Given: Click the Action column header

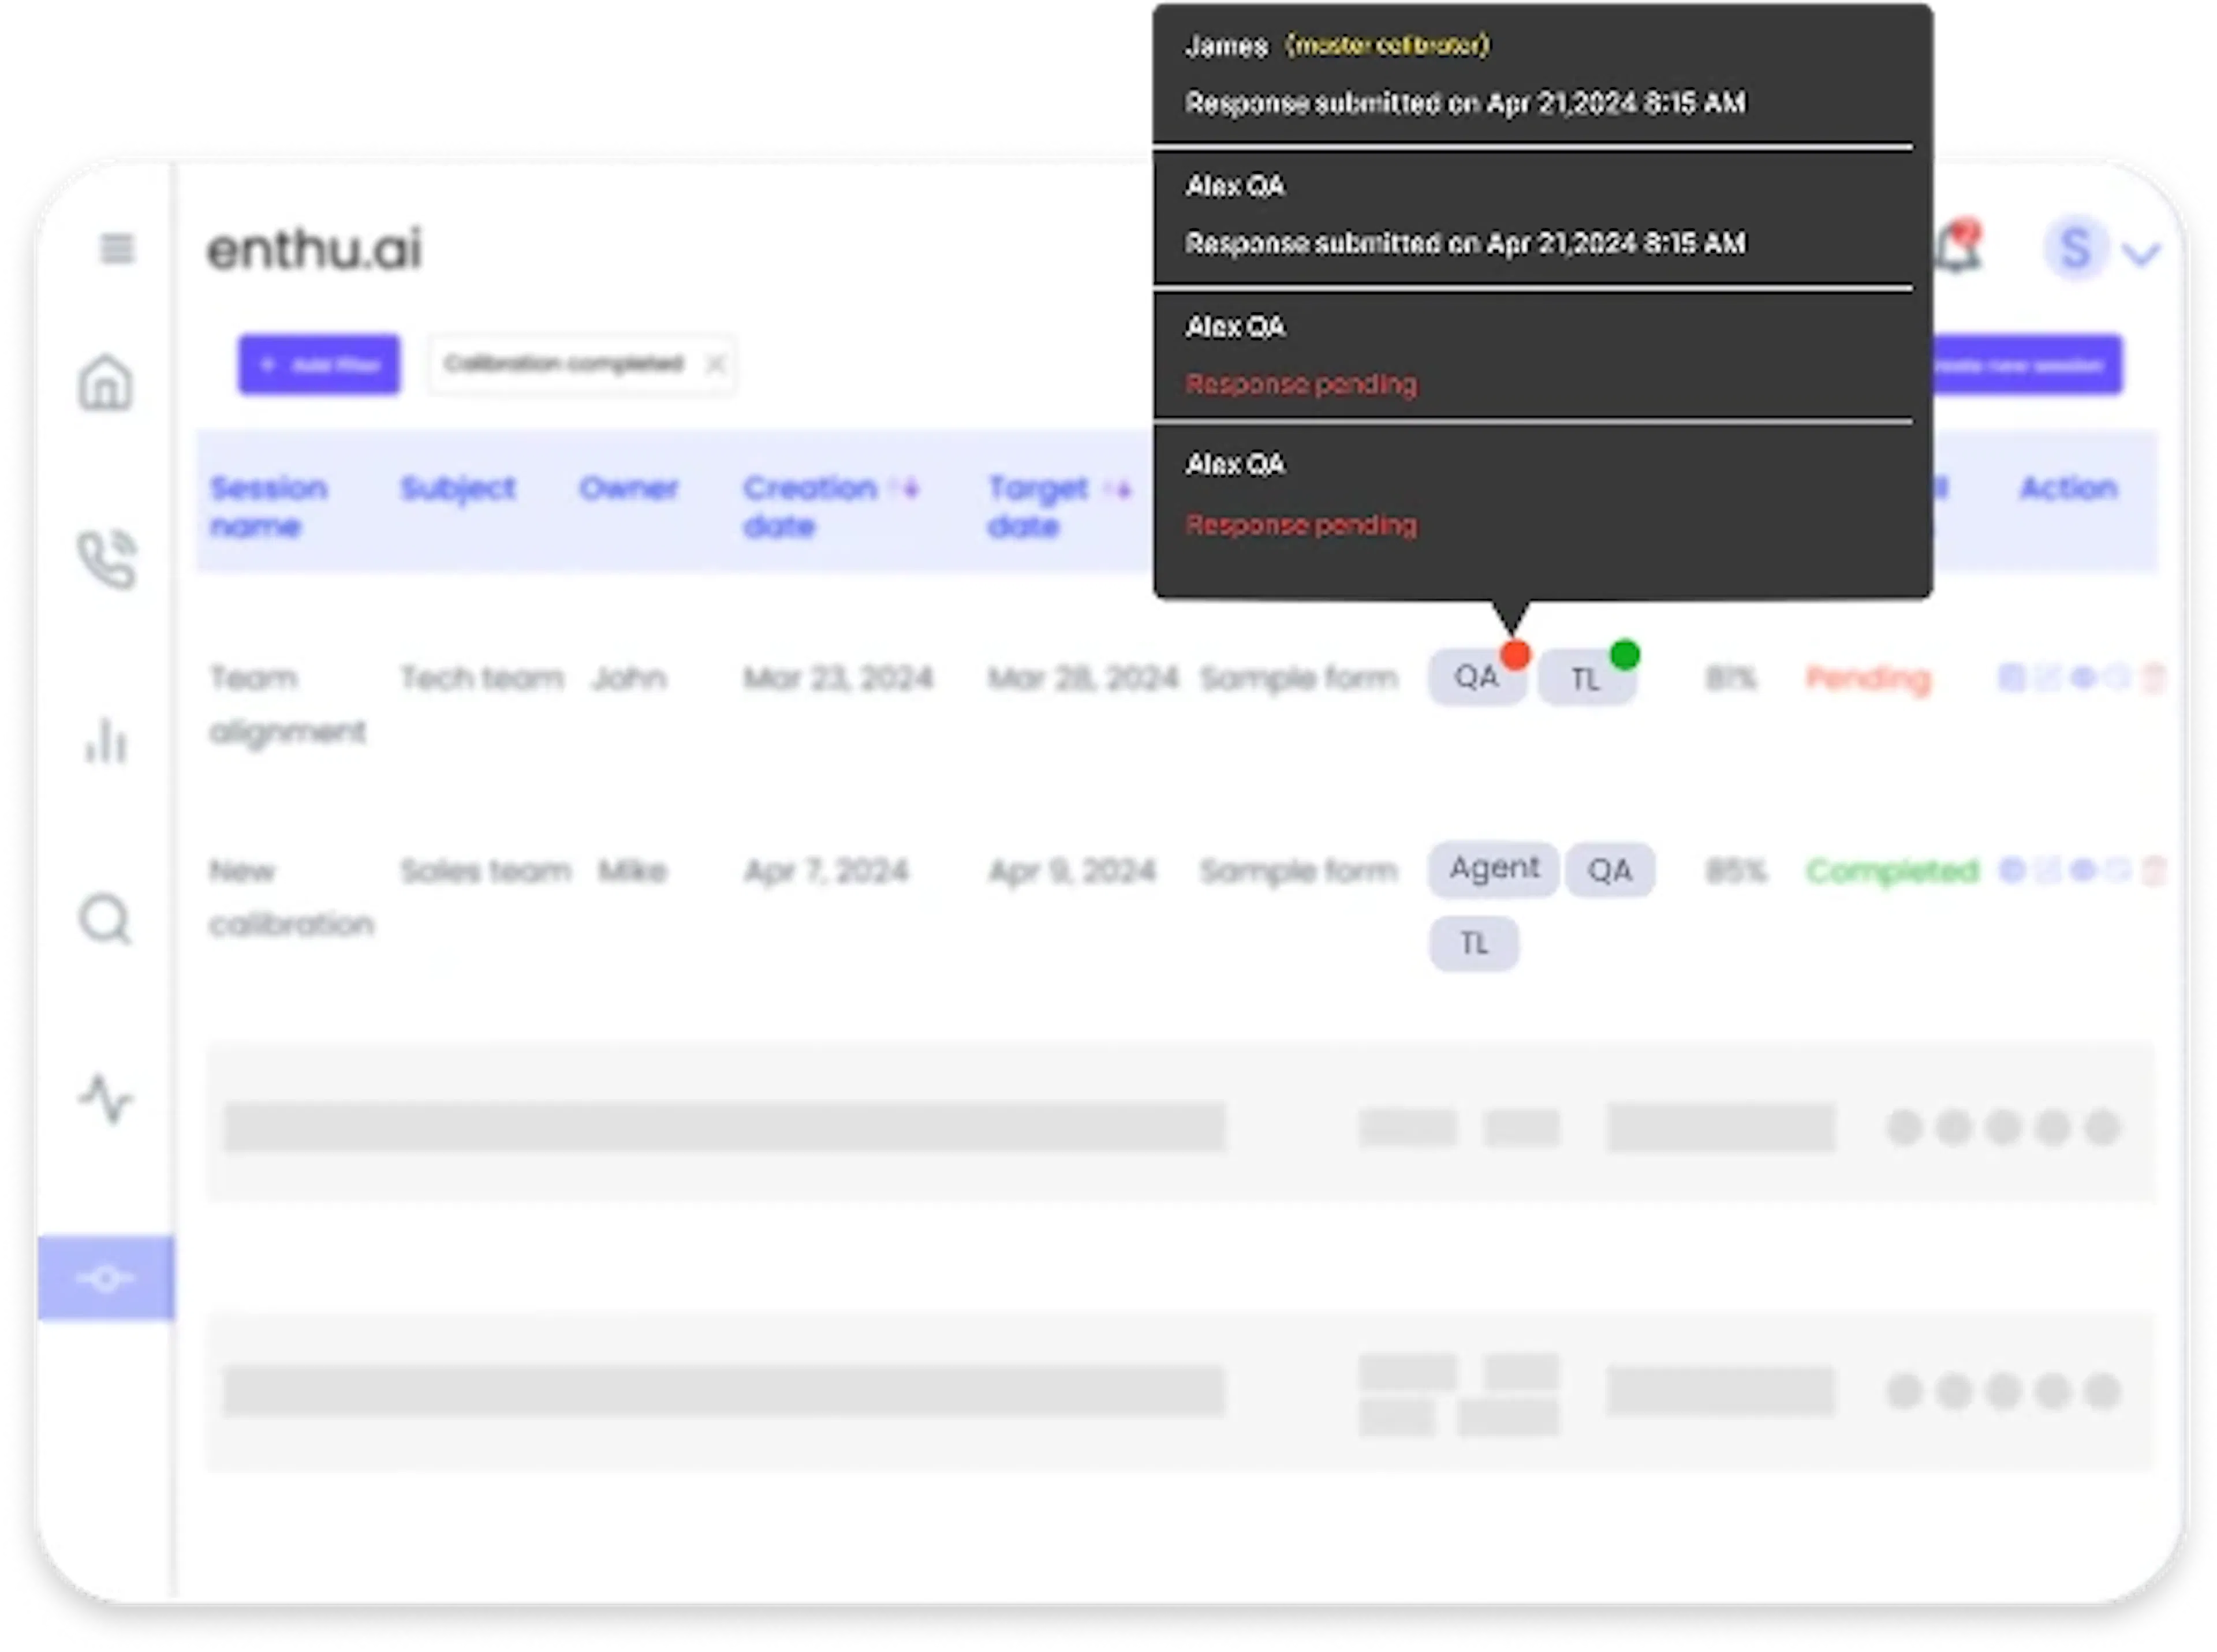Looking at the screenshot, I should point(2068,488).
